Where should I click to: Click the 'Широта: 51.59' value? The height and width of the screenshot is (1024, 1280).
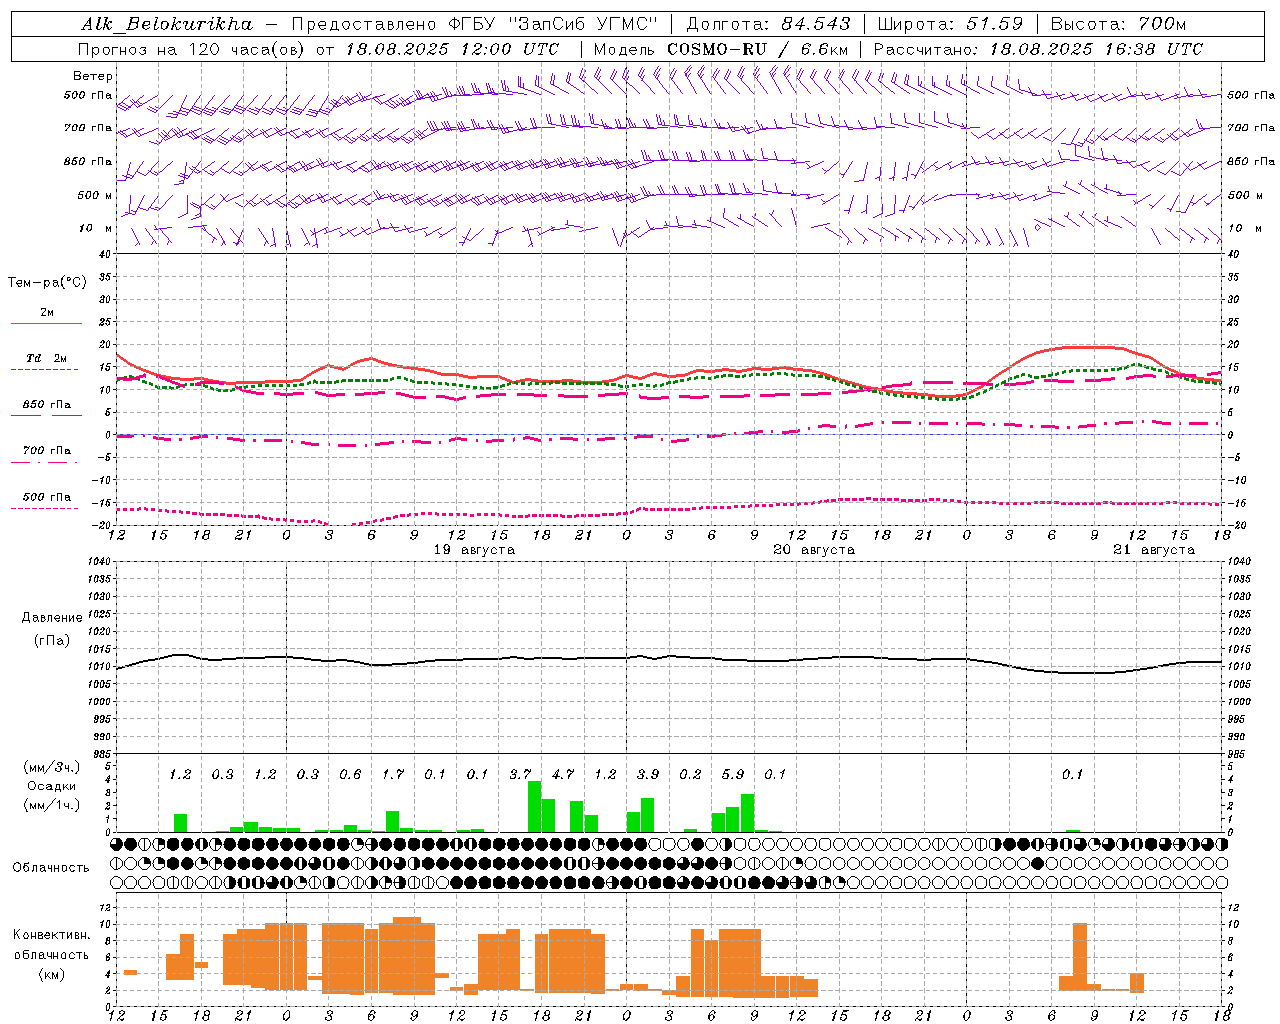click(950, 24)
